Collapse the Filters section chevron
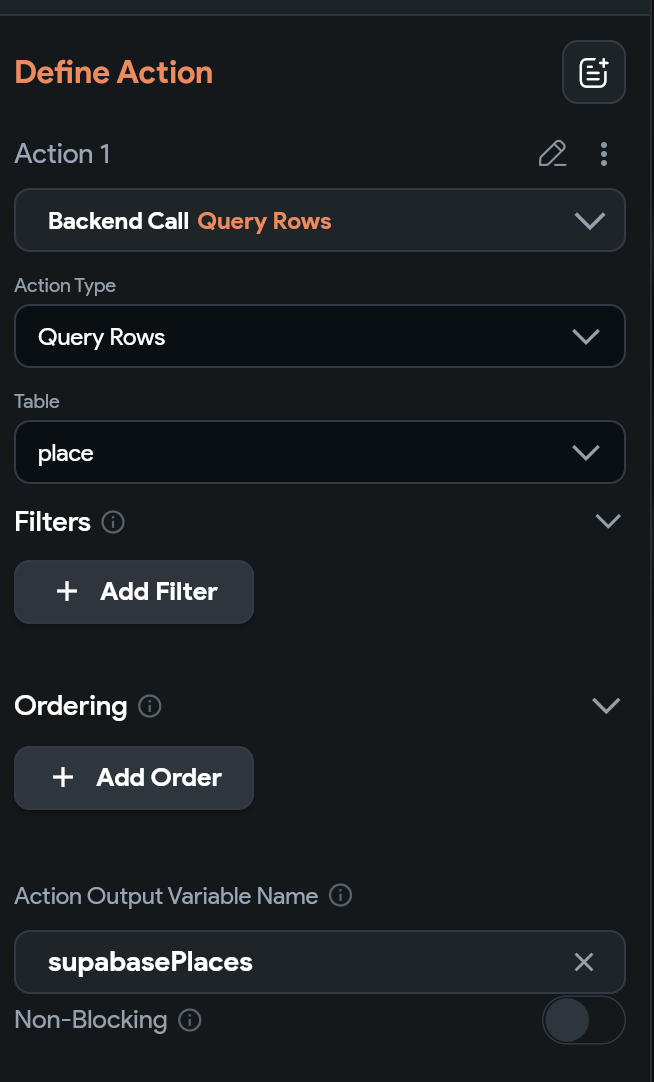This screenshot has width=654, height=1082. 607,522
